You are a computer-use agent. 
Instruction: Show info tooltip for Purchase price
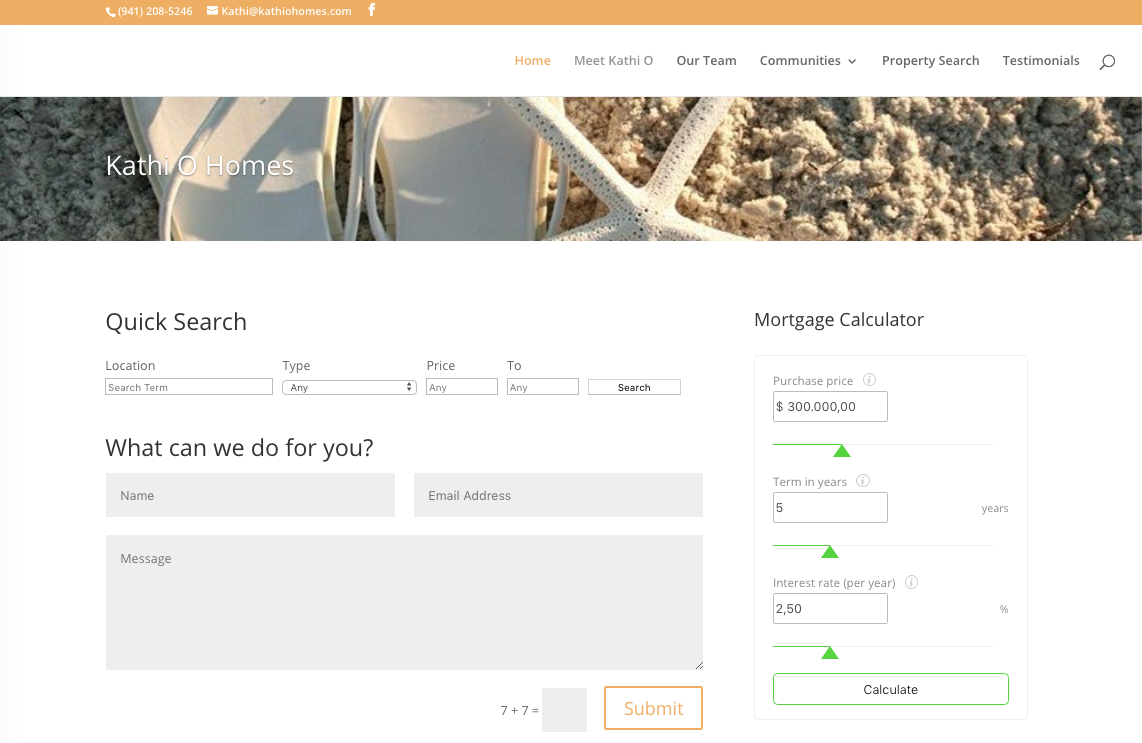pos(869,380)
